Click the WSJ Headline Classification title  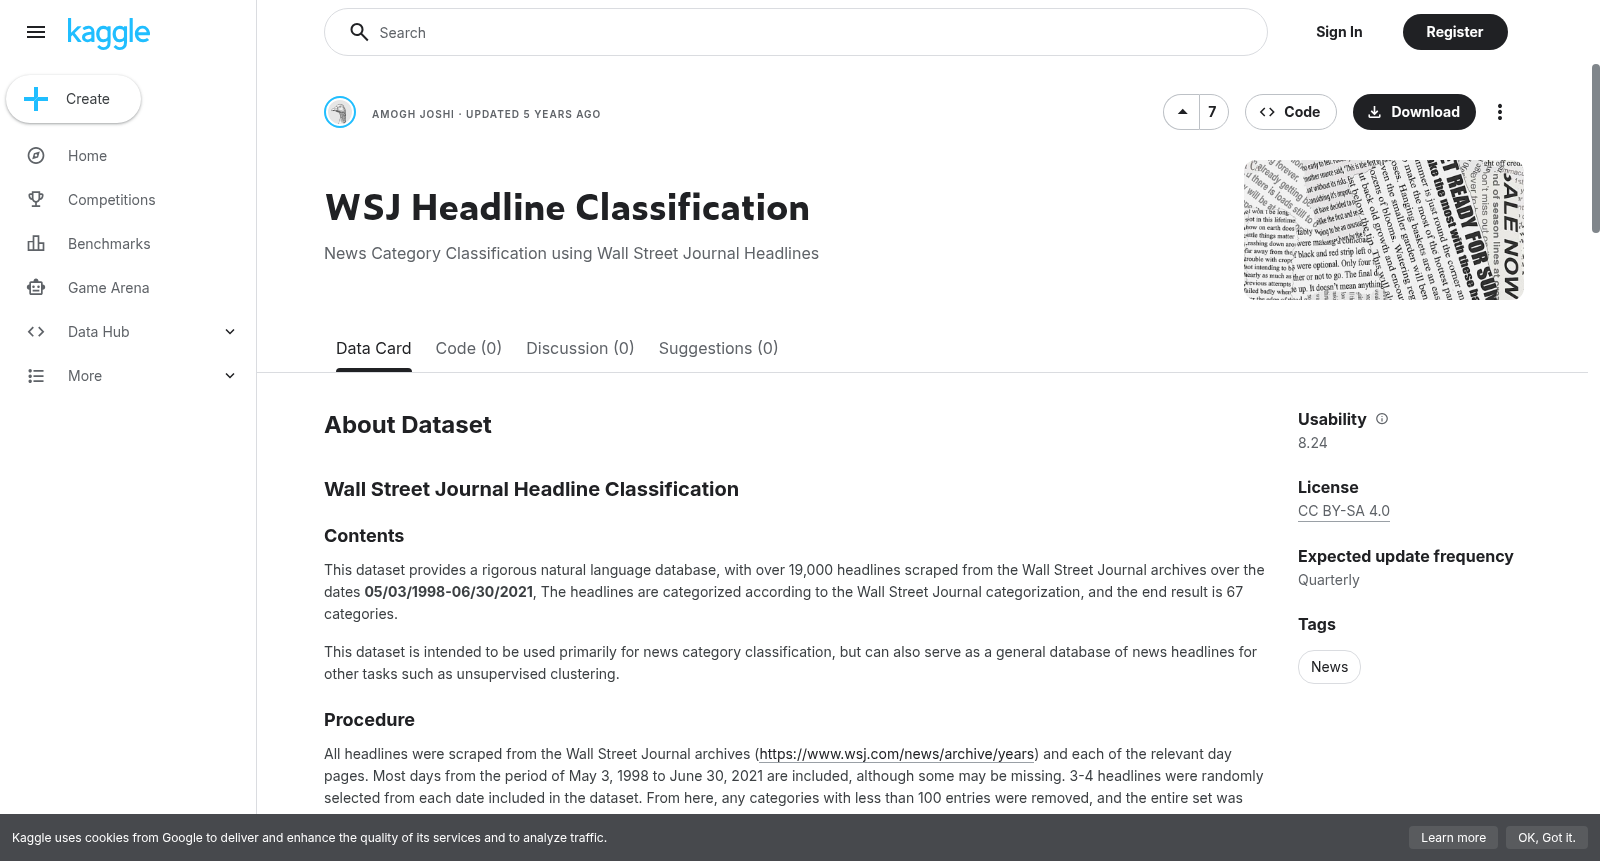(567, 207)
